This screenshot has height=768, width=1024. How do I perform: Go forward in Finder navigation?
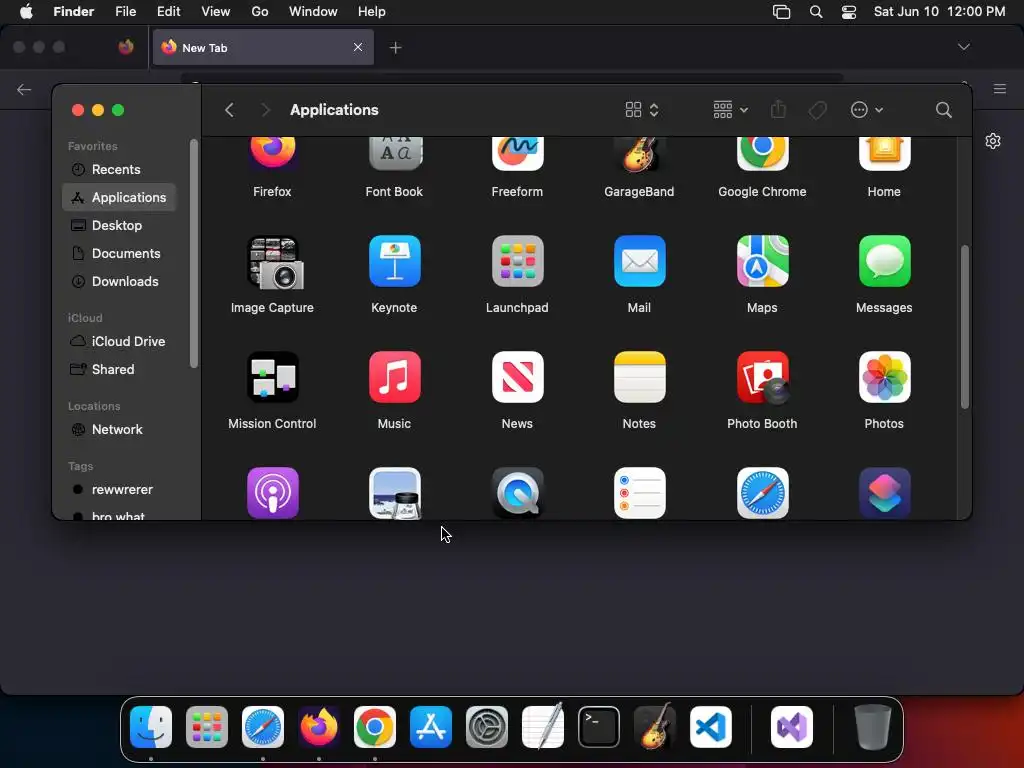tap(265, 110)
